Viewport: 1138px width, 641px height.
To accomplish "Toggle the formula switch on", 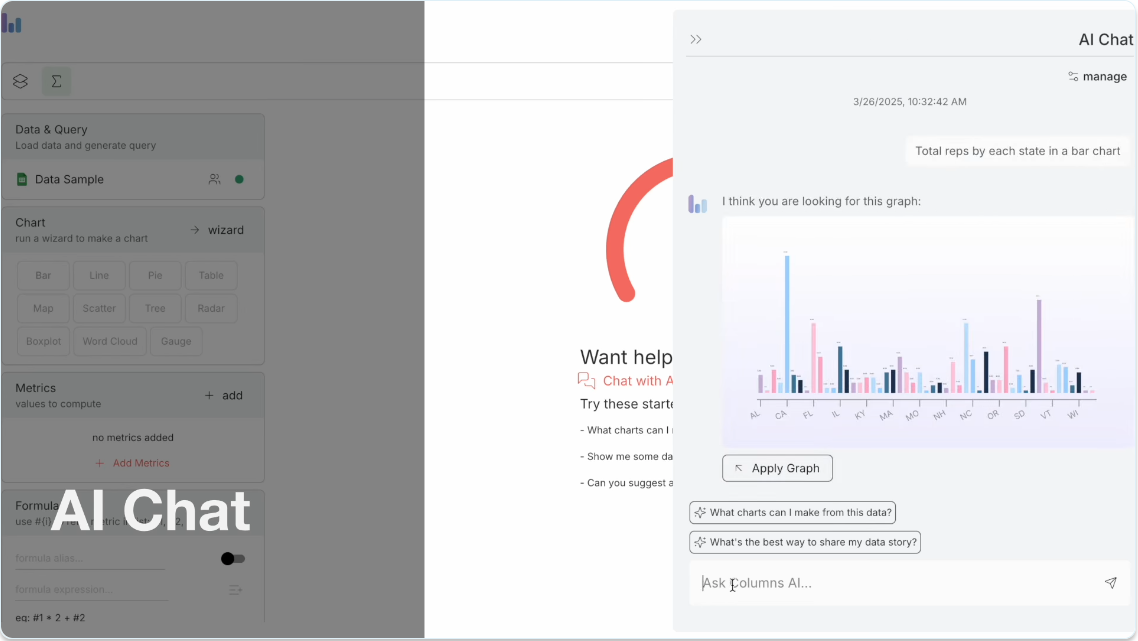I will (233, 559).
